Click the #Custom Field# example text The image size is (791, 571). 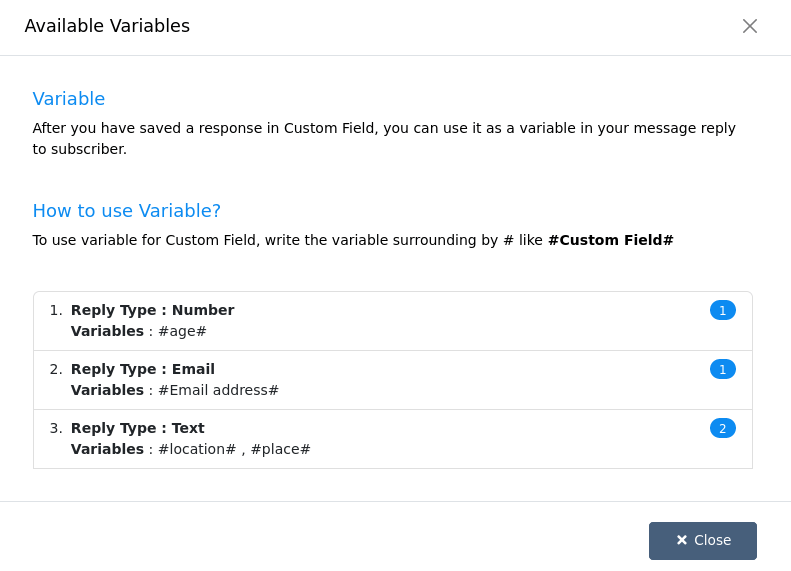coord(610,240)
